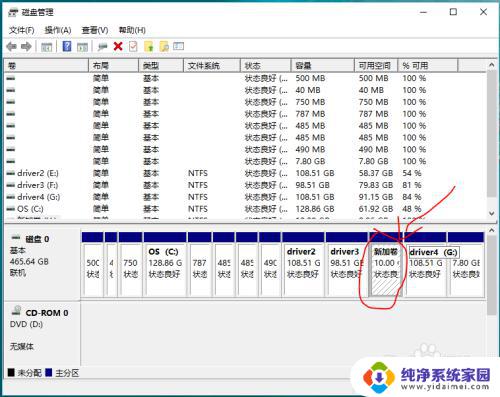Toggle the console tree pane toolbar icon
500x397 pixels.
pos(46,47)
